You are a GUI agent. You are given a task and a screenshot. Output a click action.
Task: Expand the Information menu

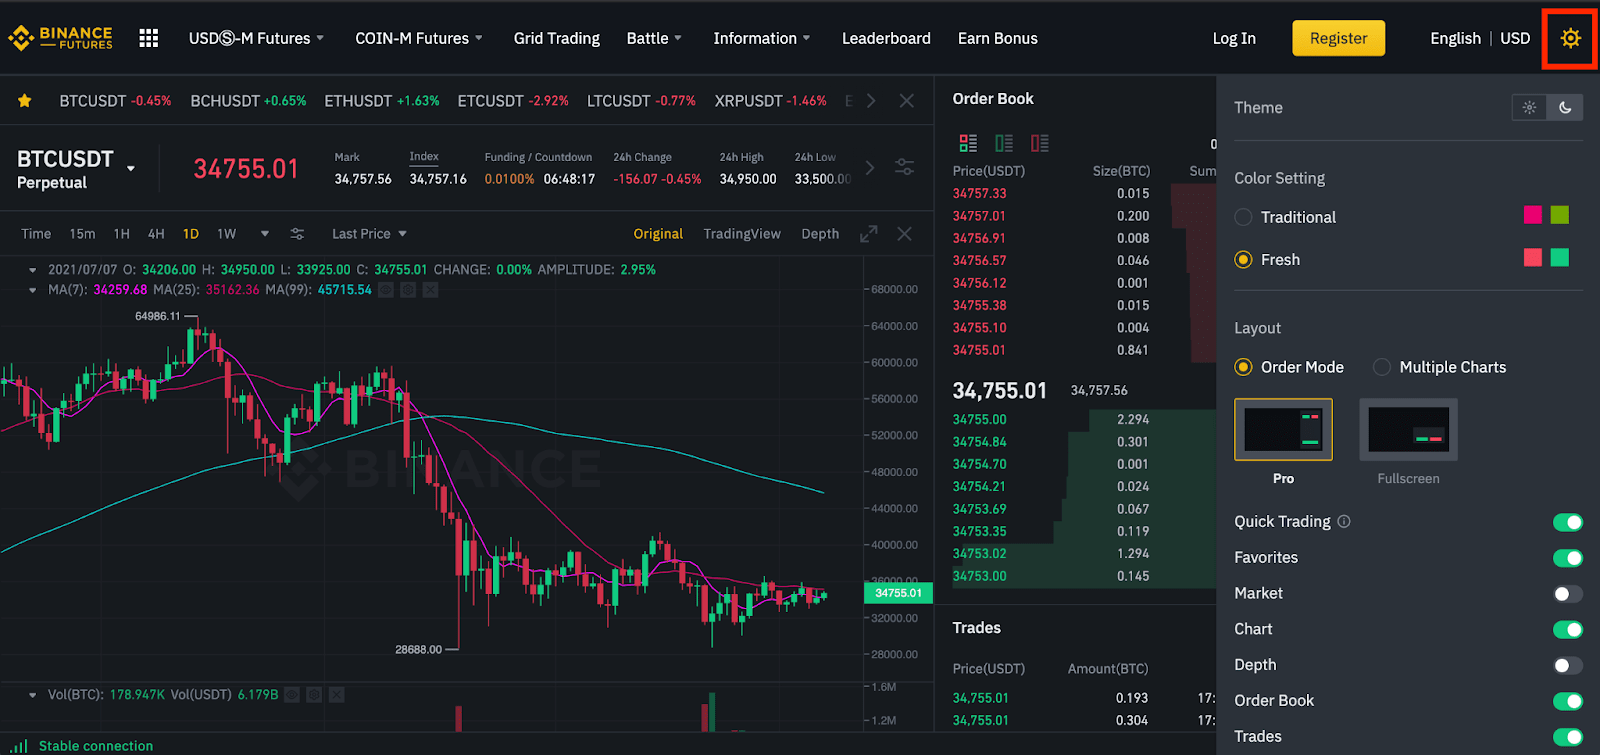tap(761, 38)
